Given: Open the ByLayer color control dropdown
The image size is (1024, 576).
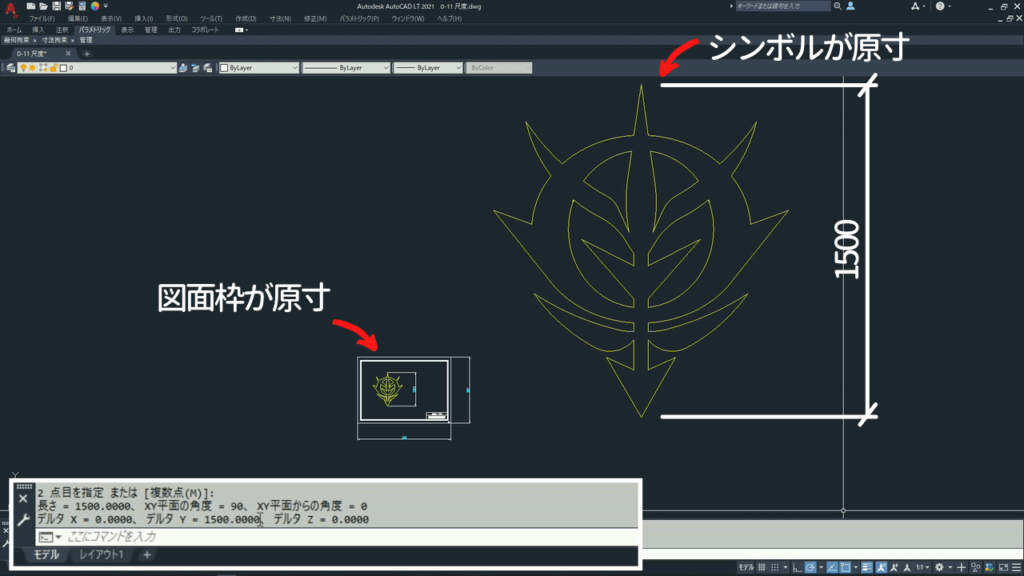Looking at the screenshot, I should 259,68.
